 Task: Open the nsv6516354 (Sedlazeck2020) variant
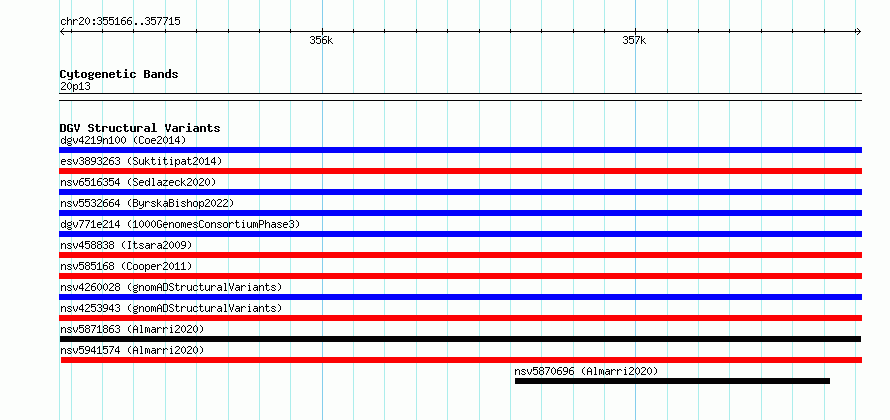138,182
